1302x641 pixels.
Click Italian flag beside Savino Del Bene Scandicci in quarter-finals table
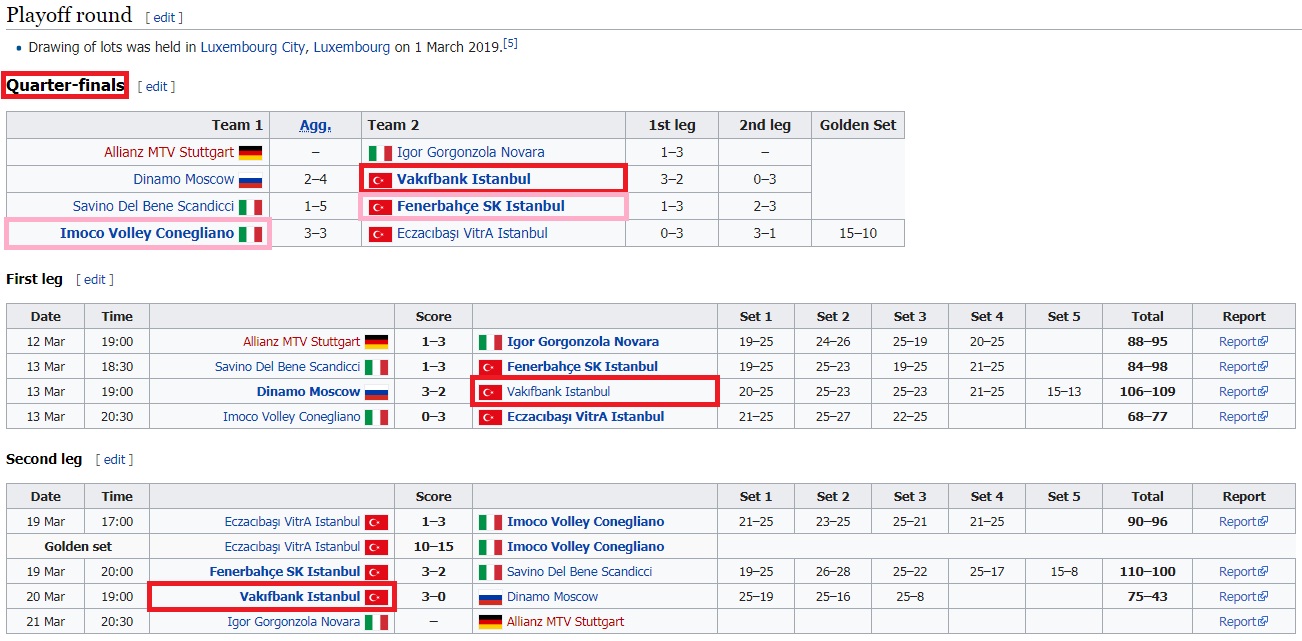click(250, 207)
